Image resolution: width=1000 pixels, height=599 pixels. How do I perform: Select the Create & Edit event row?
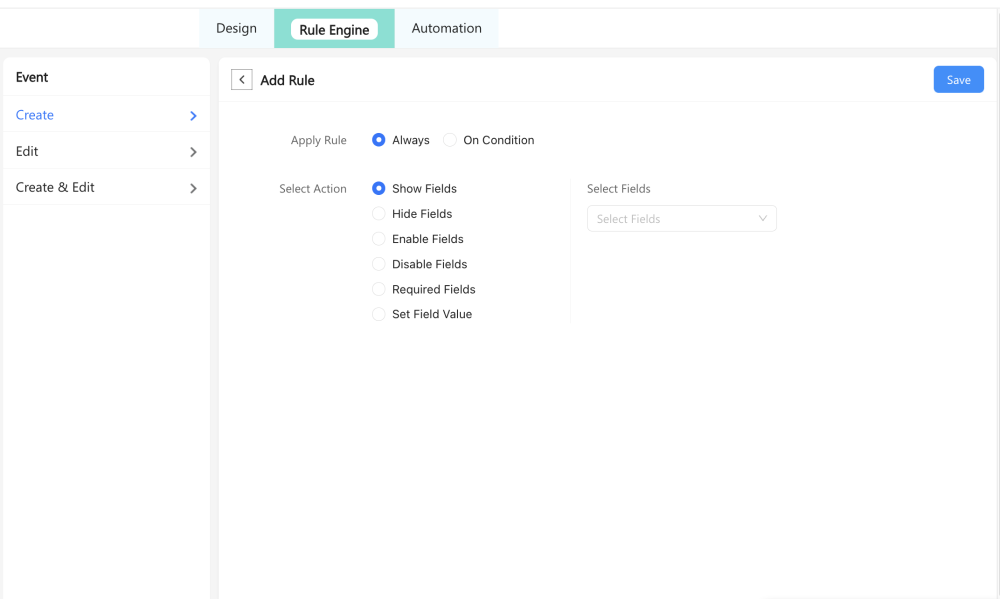(x=107, y=188)
